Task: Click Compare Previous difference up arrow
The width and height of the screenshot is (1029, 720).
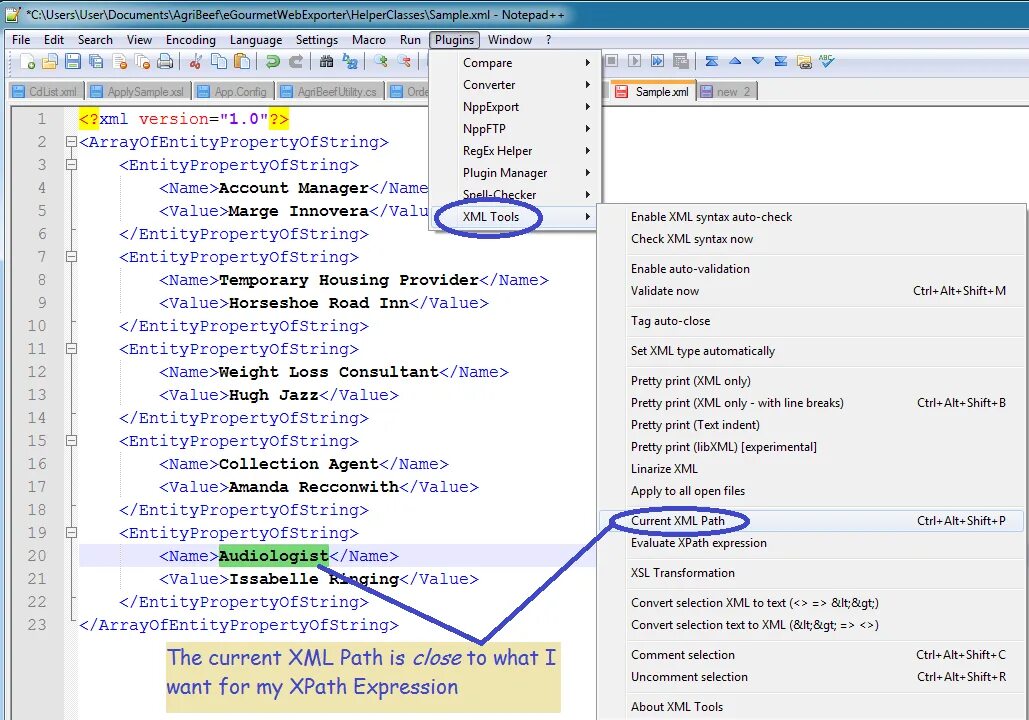Action: (x=735, y=61)
